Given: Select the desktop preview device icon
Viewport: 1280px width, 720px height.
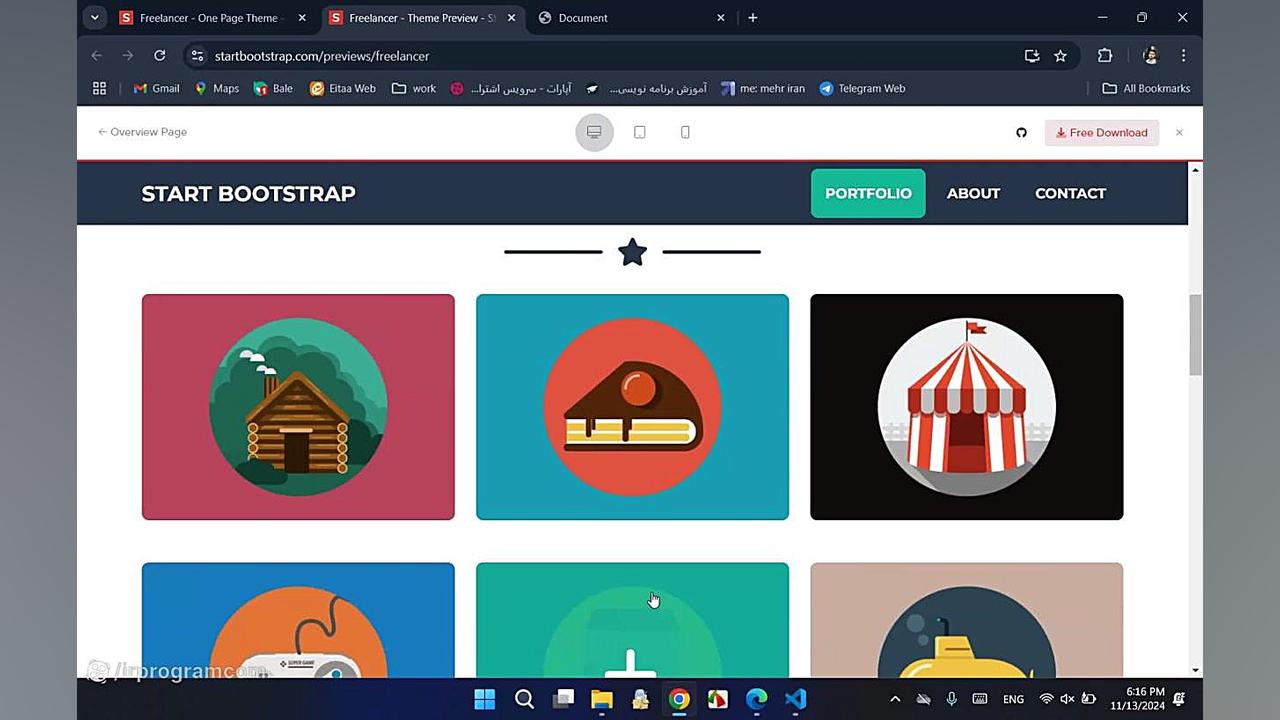Looking at the screenshot, I should [594, 132].
